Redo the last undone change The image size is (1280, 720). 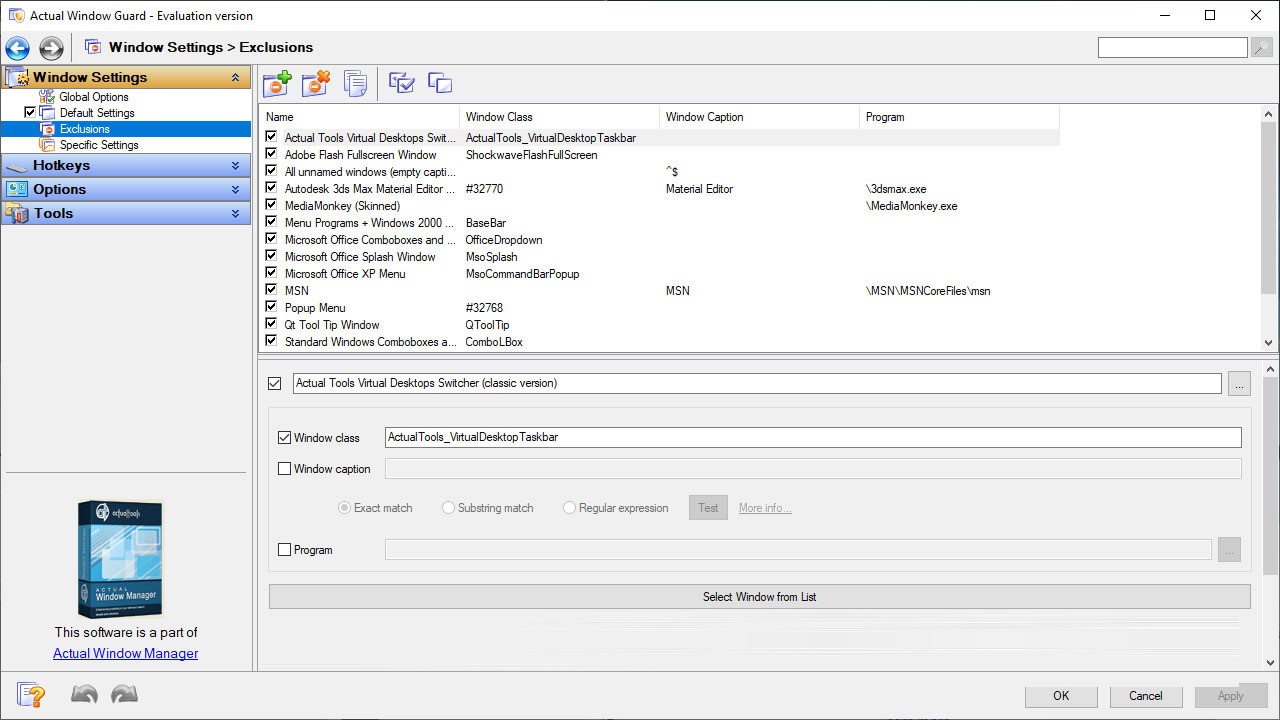point(124,693)
